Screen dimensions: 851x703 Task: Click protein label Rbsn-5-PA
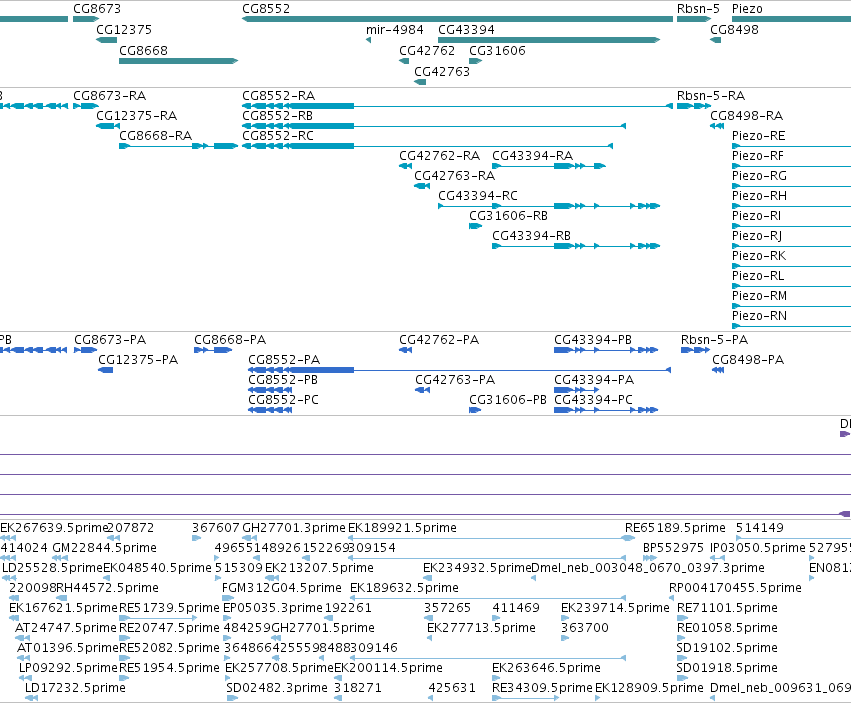714,340
